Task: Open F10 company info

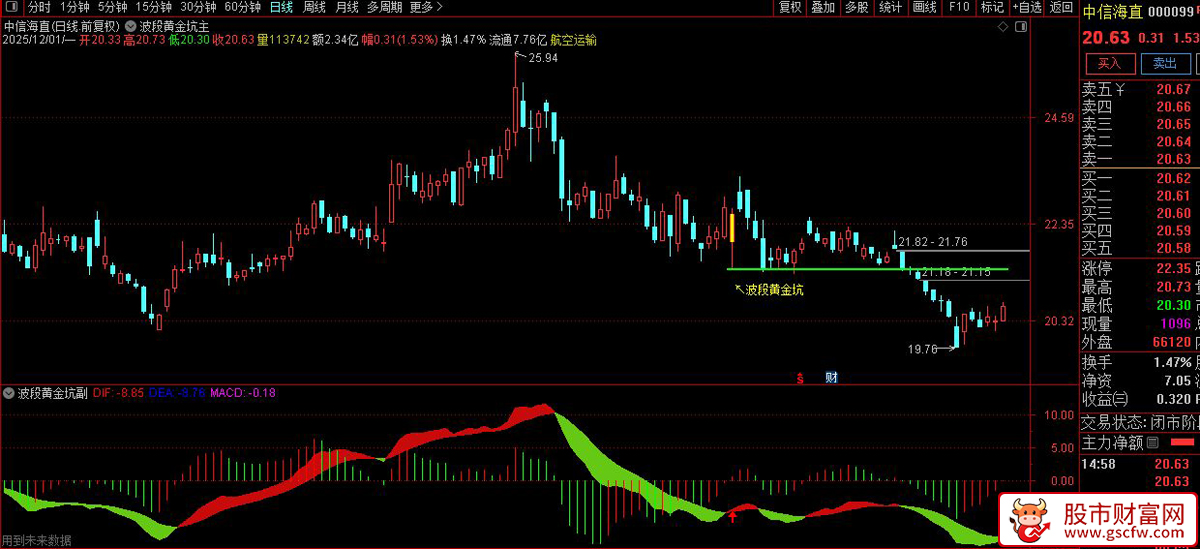Action: (x=959, y=7)
